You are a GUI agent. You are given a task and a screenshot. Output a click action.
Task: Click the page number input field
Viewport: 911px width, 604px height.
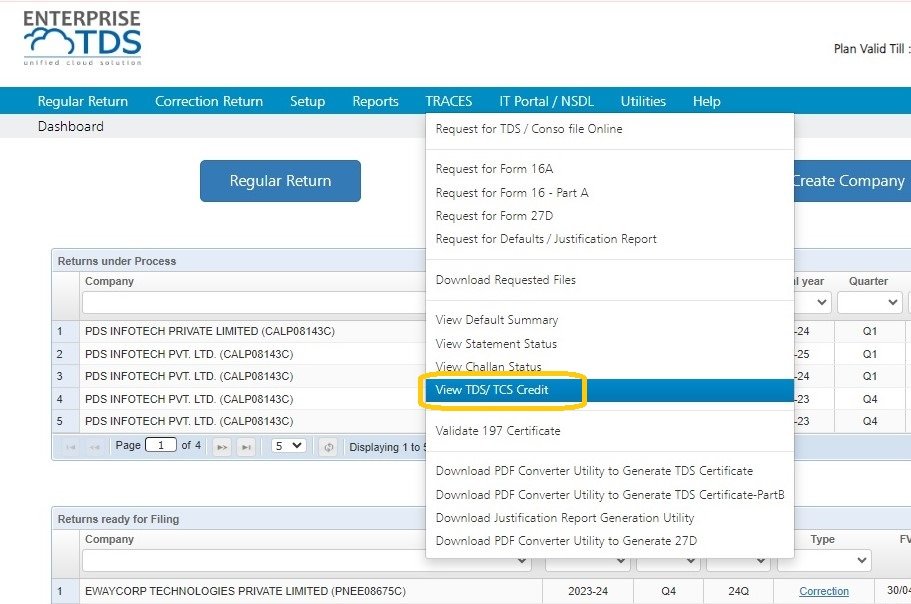pos(160,445)
